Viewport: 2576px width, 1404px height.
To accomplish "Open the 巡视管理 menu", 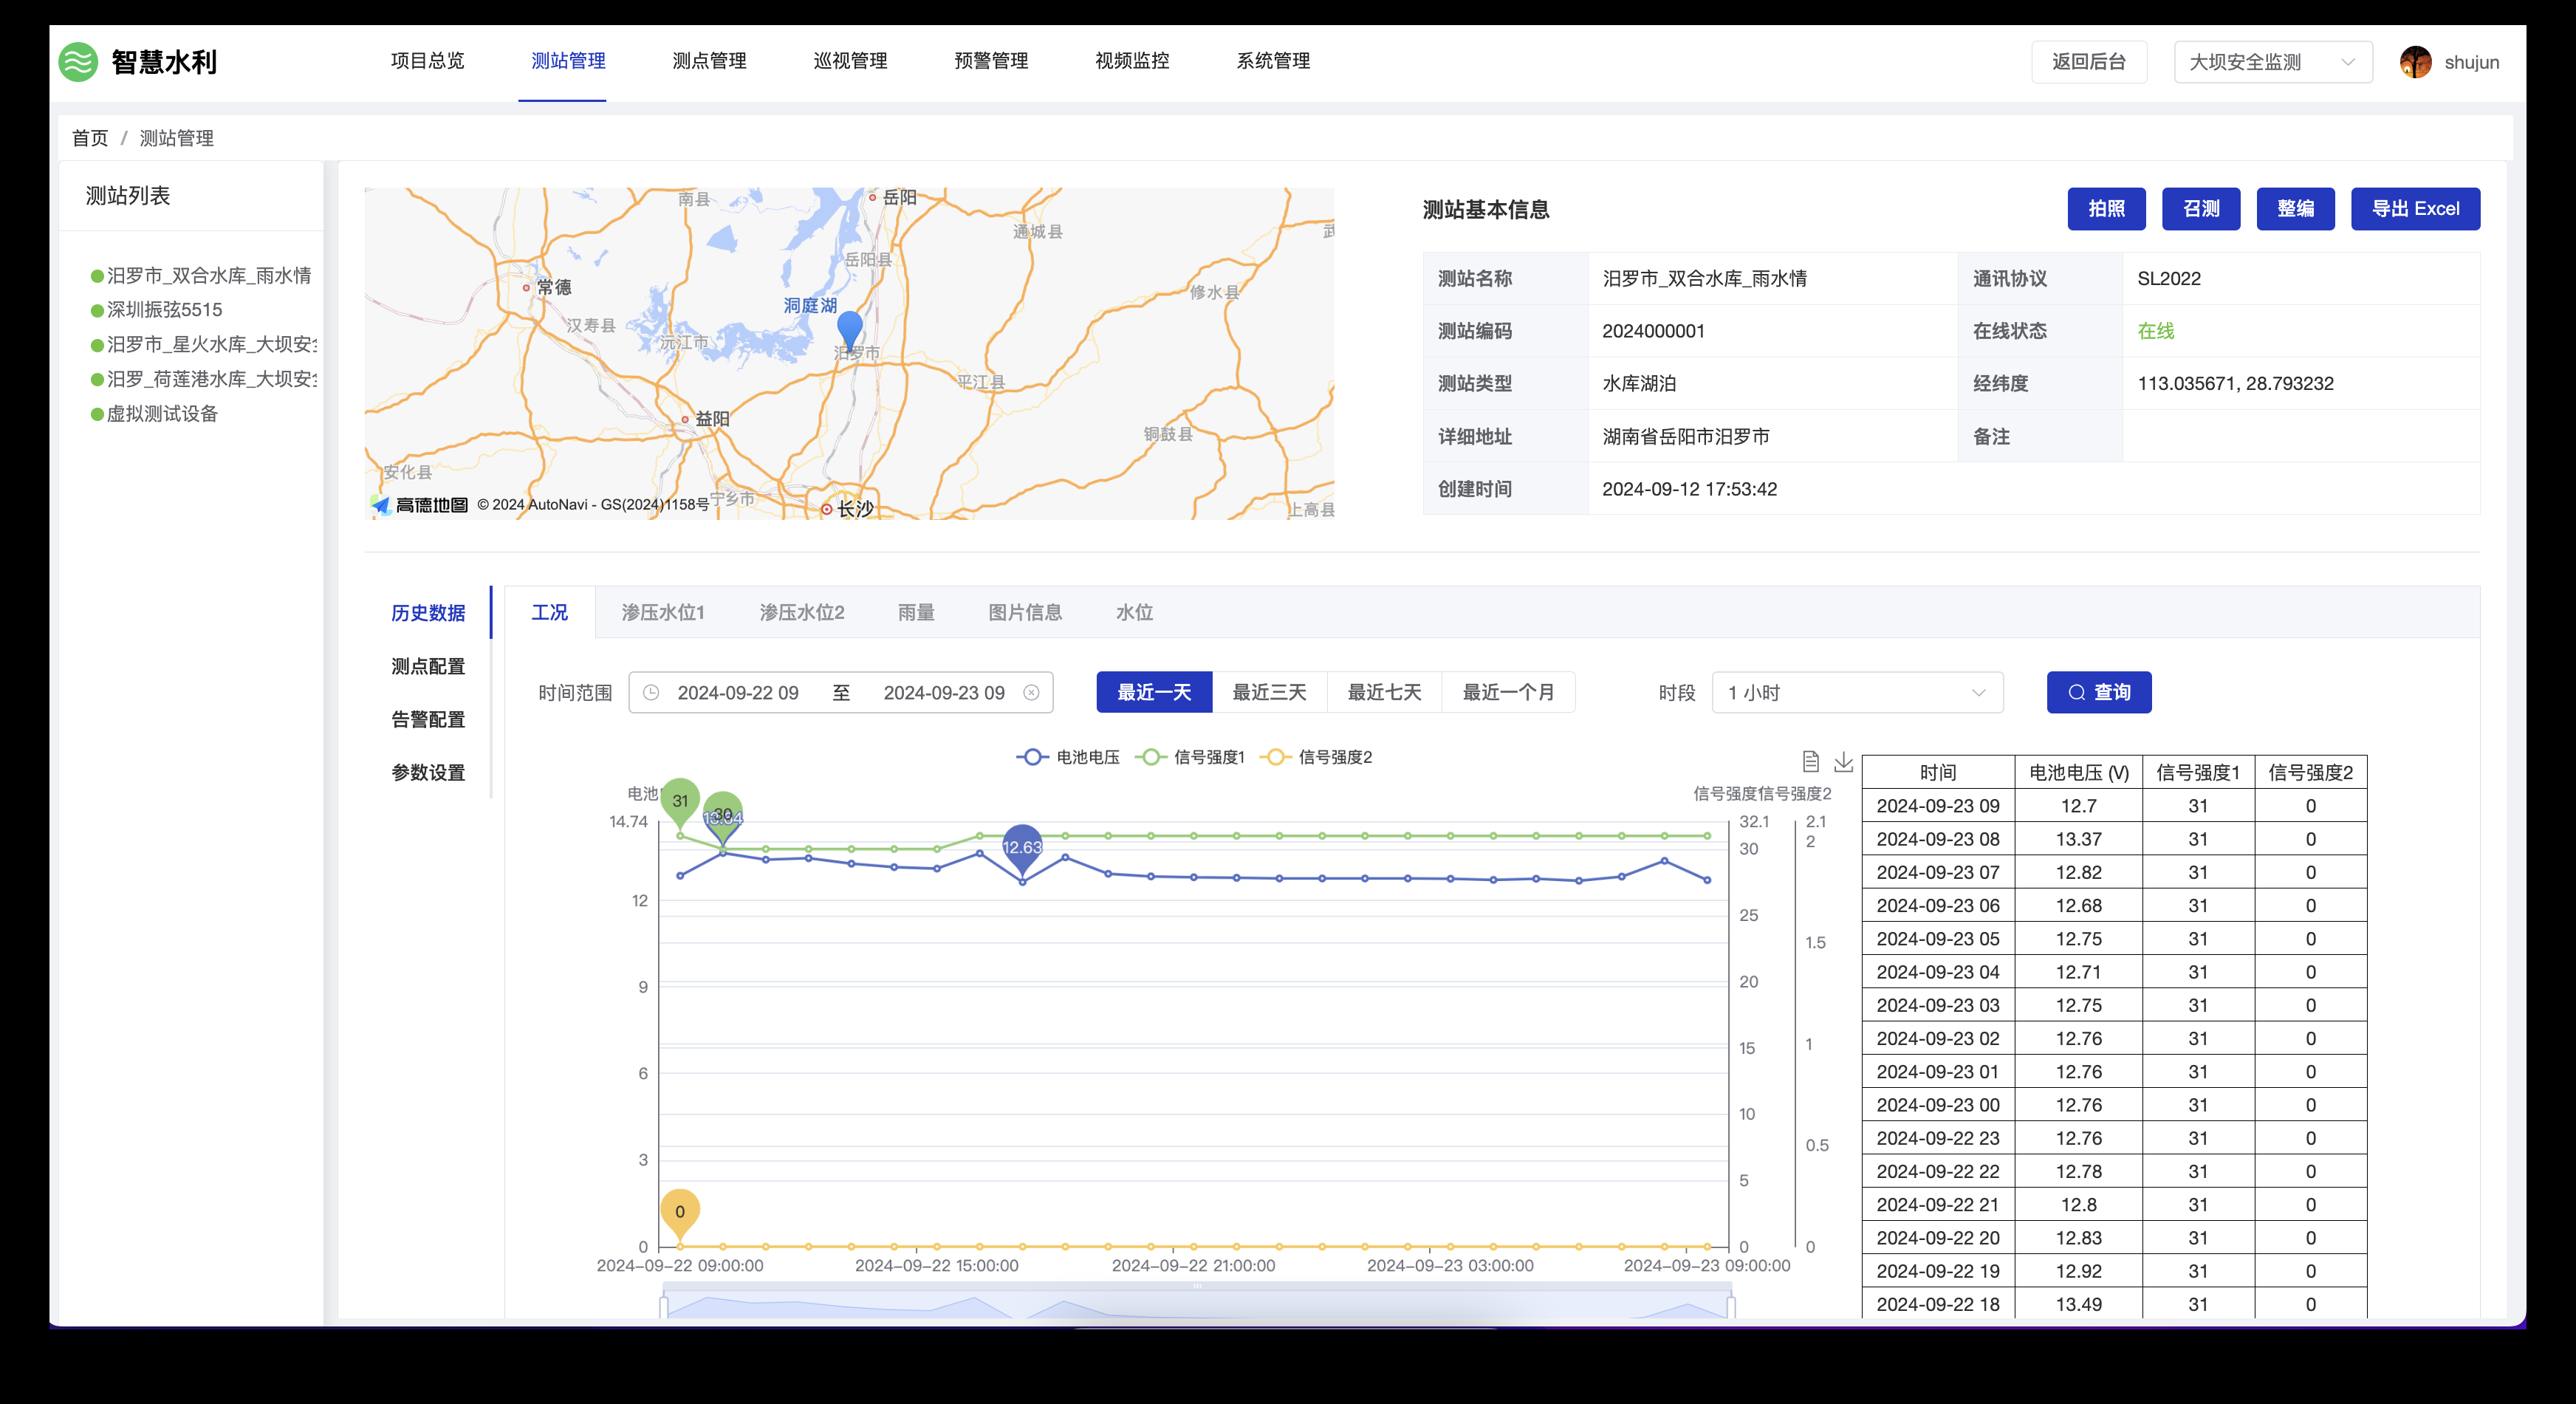I will click(850, 61).
